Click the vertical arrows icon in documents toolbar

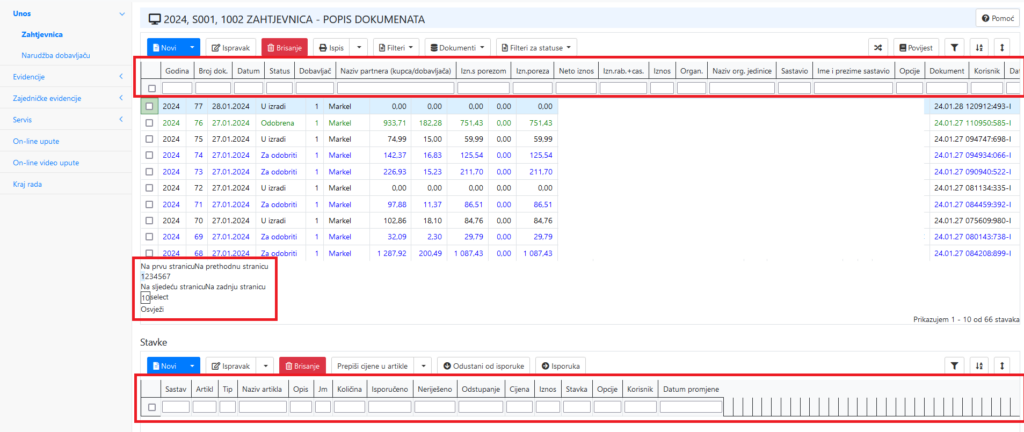pos(1001,48)
